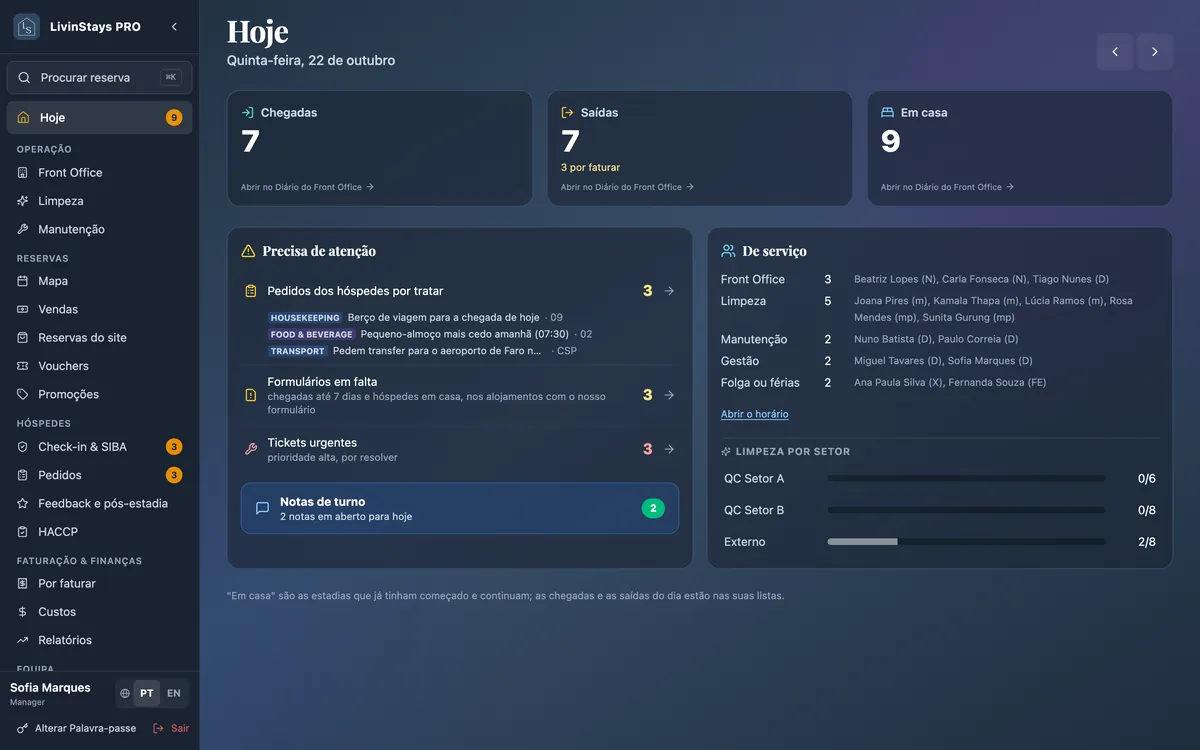The image size is (1200, 750).
Task: Click arrow next to Formulários em falta count
Action: [669, 395]
